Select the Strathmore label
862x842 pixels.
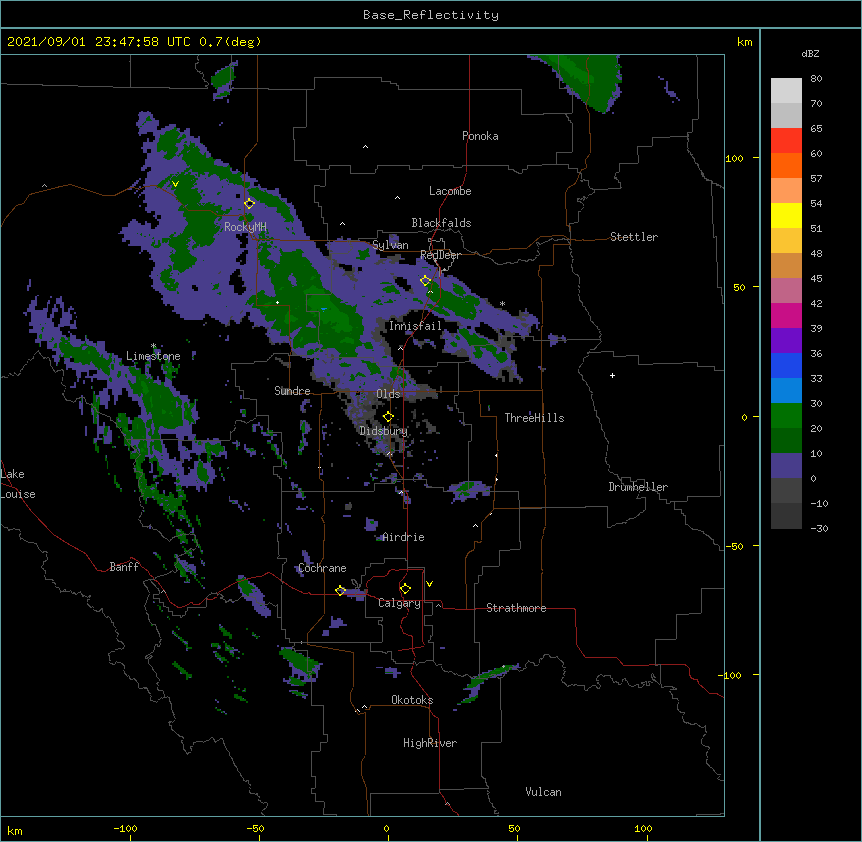tap(516, 608)
